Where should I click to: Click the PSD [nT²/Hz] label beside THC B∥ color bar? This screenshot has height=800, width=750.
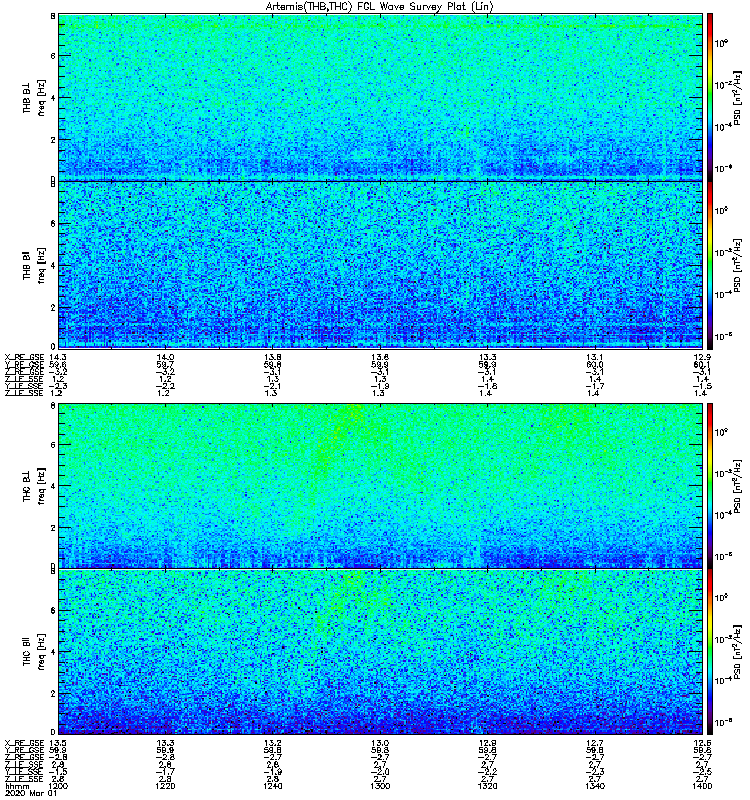click(x=737, y=652)
